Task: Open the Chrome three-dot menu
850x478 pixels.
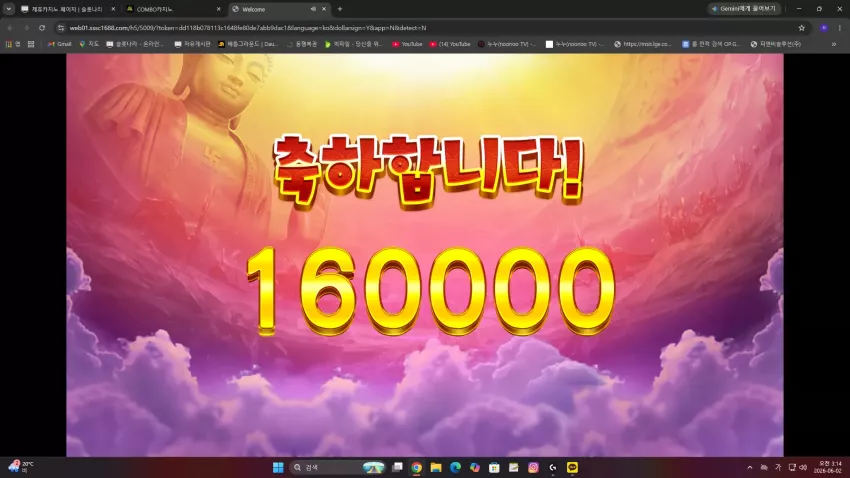Action: (840, 28)
